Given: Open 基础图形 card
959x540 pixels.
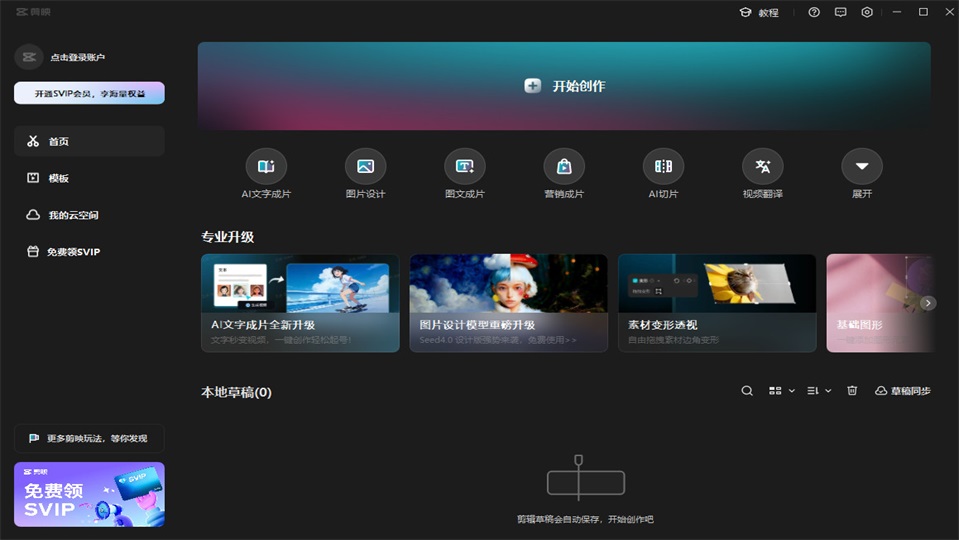Looking at the screenshot, I should click(x=879, y=303).
